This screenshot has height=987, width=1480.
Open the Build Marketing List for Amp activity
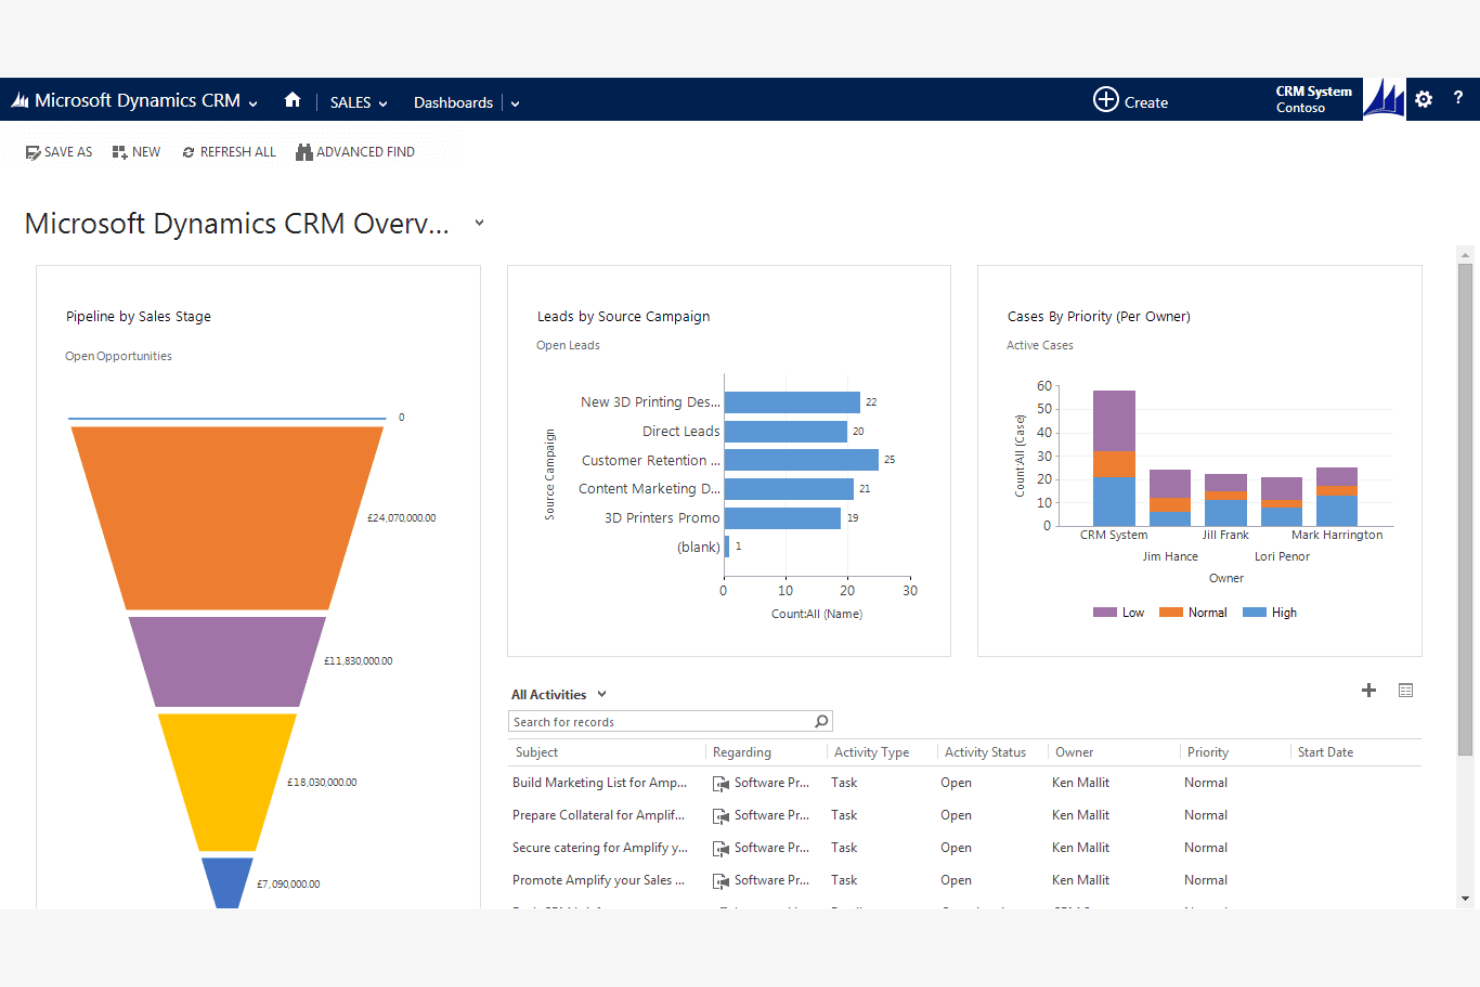click(x=598, y=782)
